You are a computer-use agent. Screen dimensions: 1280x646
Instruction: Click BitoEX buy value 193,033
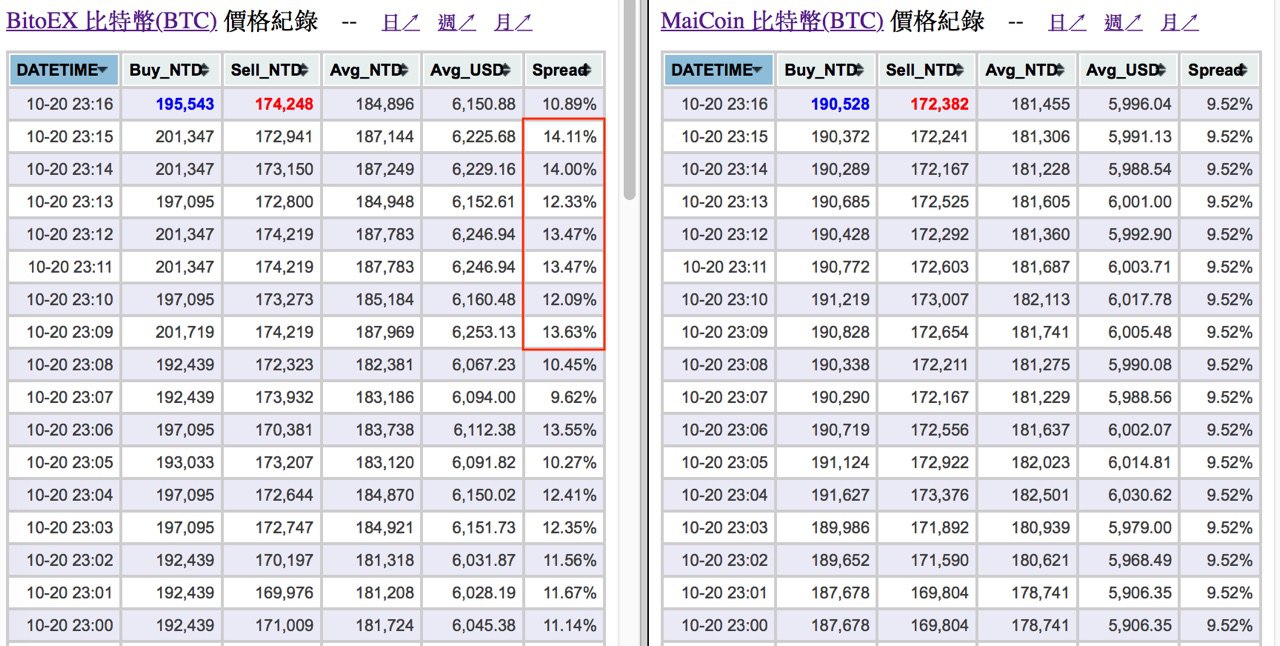coord(185,463)
